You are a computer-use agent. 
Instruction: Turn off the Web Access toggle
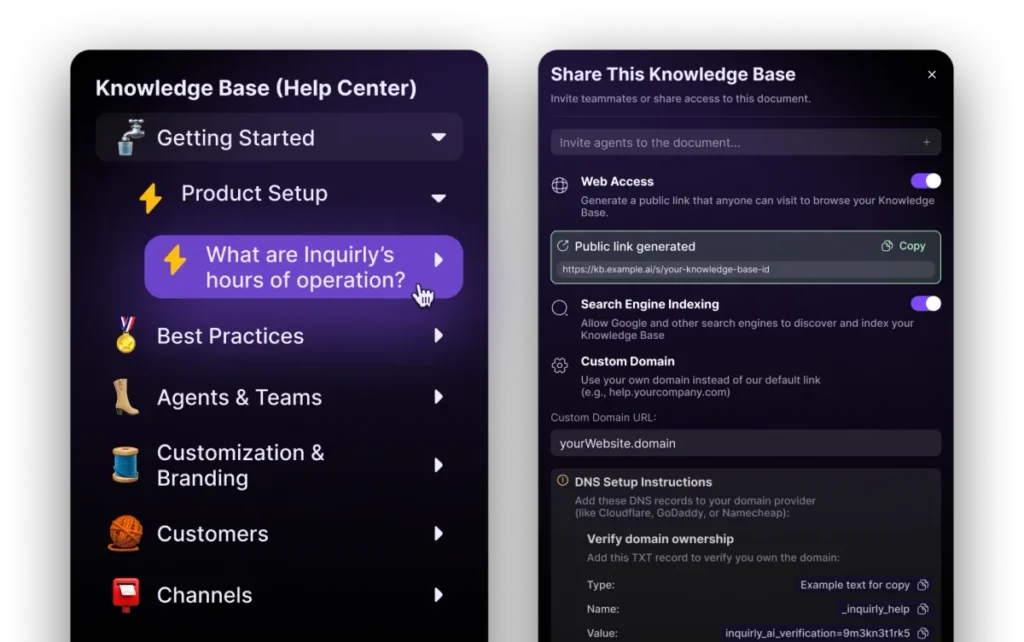pyautogui.click(x=925, y=181)
